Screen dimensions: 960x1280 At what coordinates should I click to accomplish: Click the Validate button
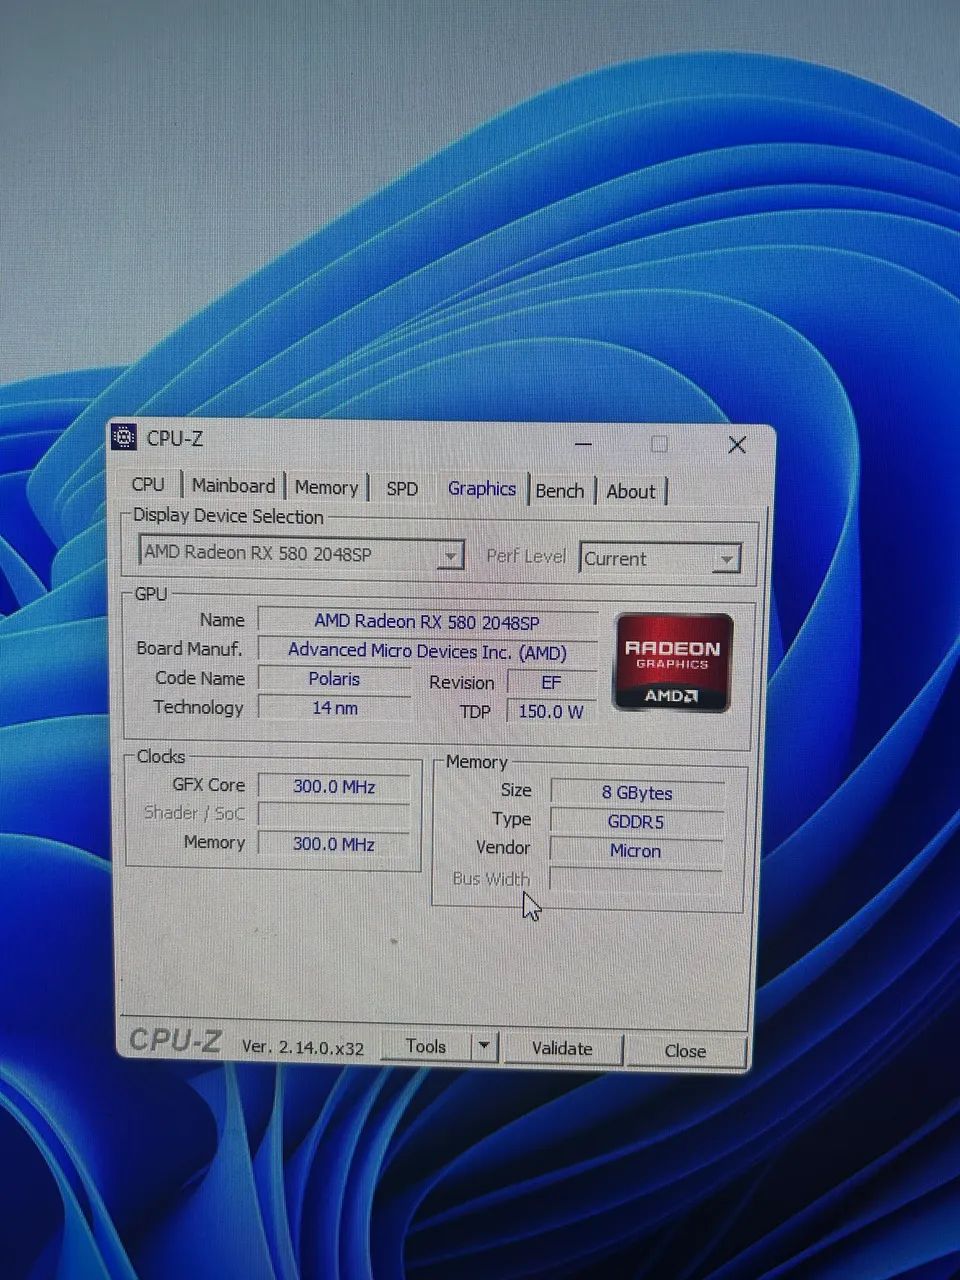563,1049
